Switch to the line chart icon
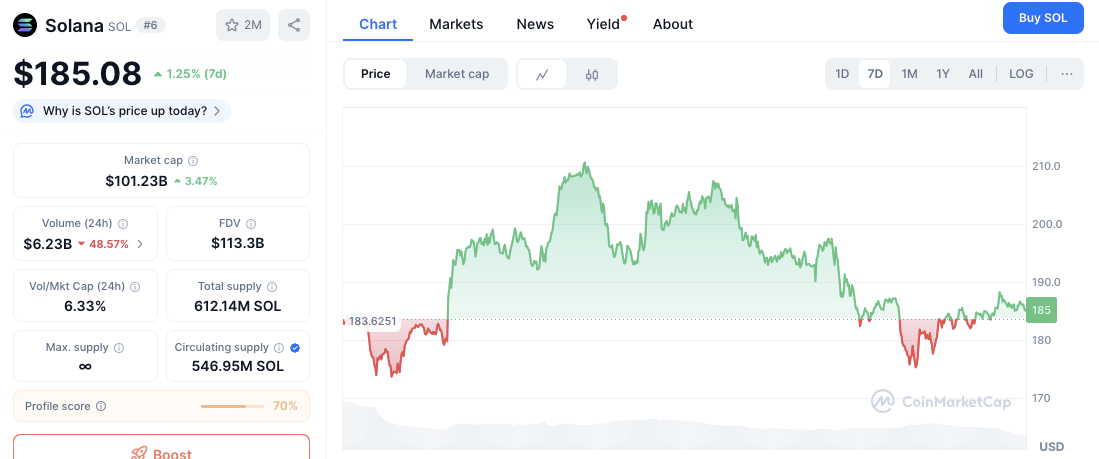This screenshot has width=1099, height=459. coord(542,74)
